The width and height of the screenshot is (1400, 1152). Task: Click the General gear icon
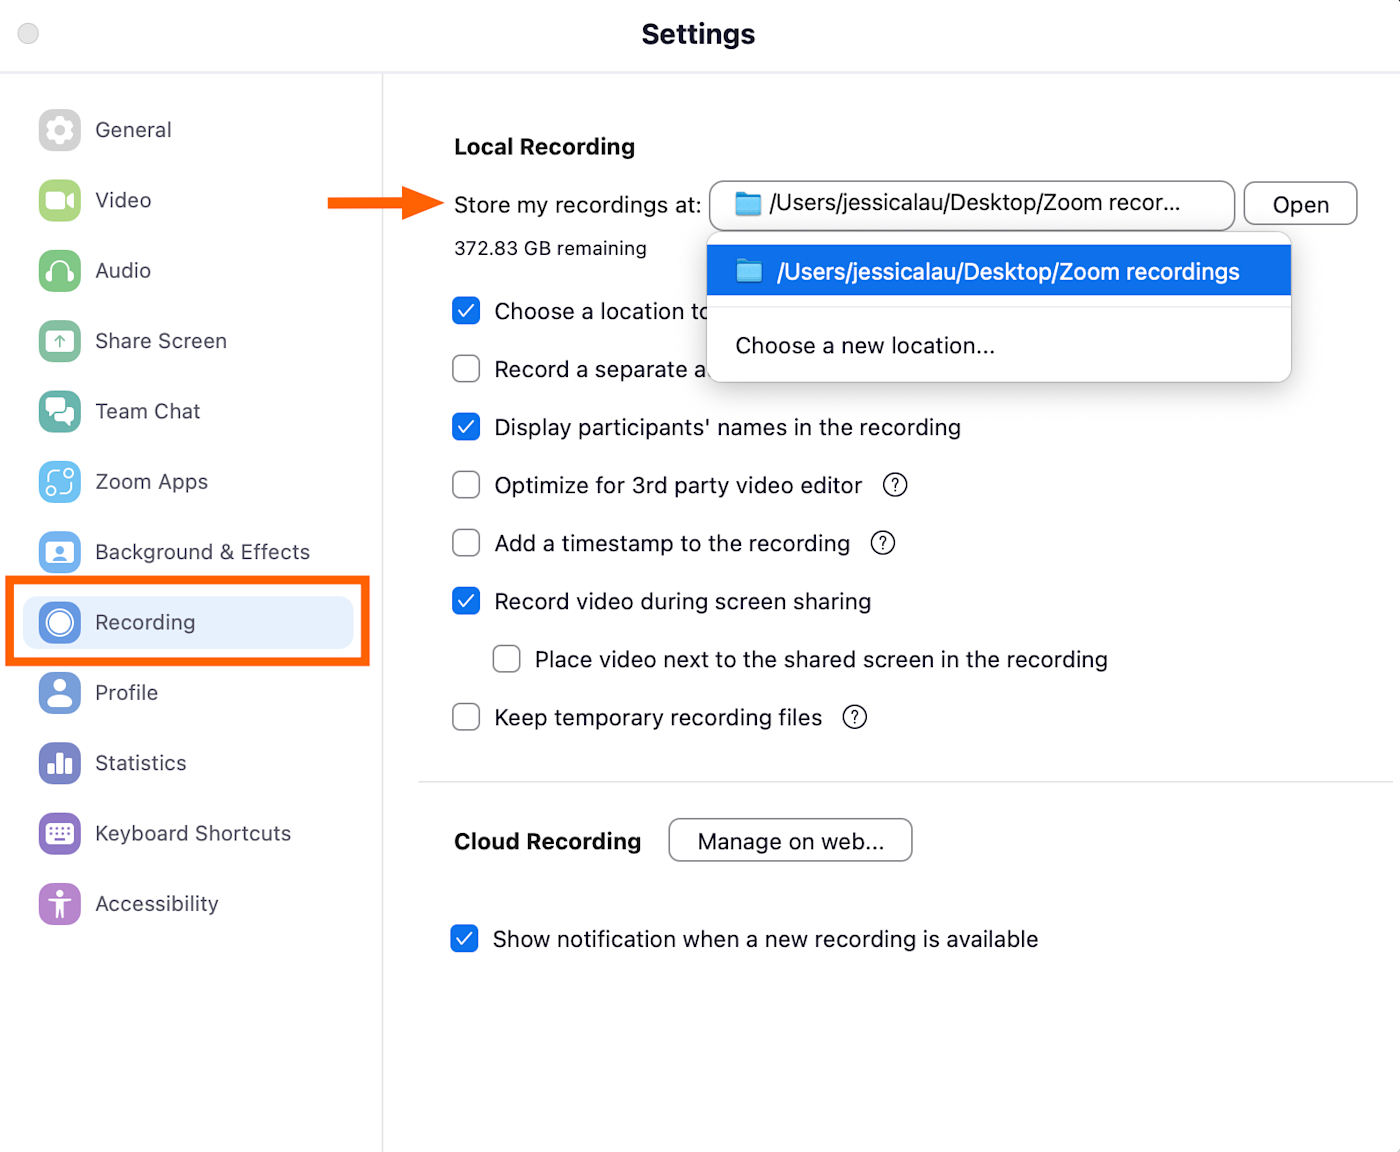point(60,130)
